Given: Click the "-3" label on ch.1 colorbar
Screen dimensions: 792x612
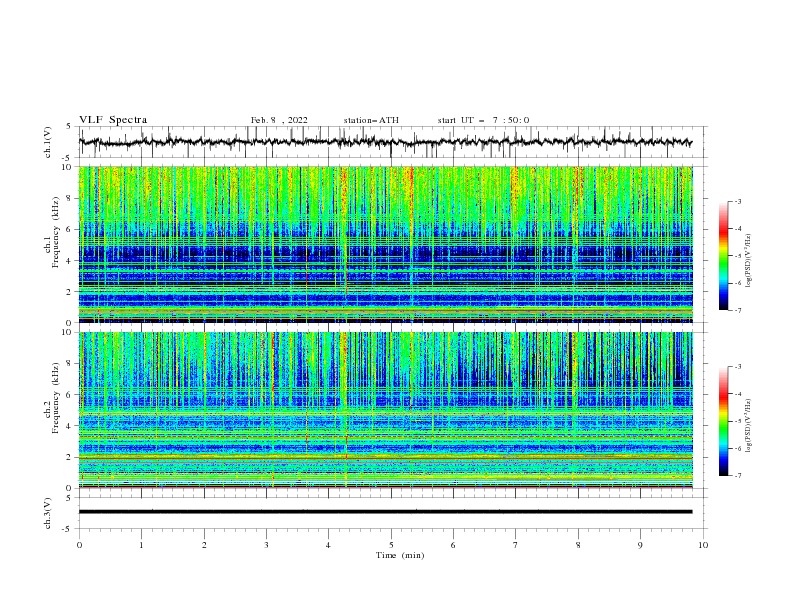Looking at the screenshot, I should (x=738, y=201).
